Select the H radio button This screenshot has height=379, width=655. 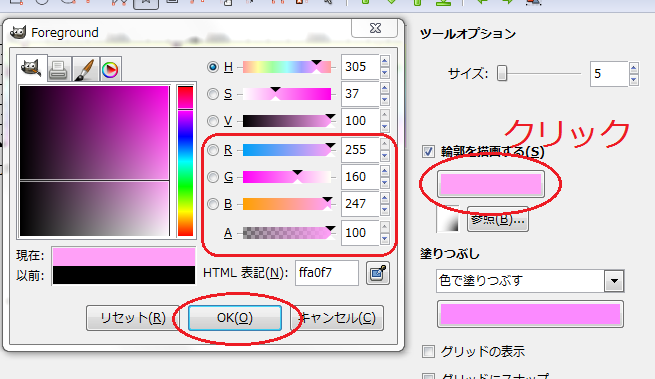click(213, 67)
